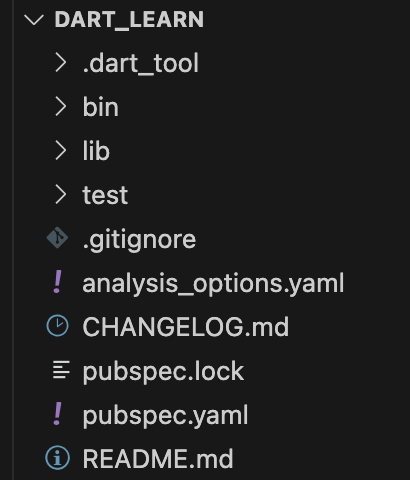Expand the test folder arrow
410x480 pixels.
pyautogui.click(x=61, y=195)
